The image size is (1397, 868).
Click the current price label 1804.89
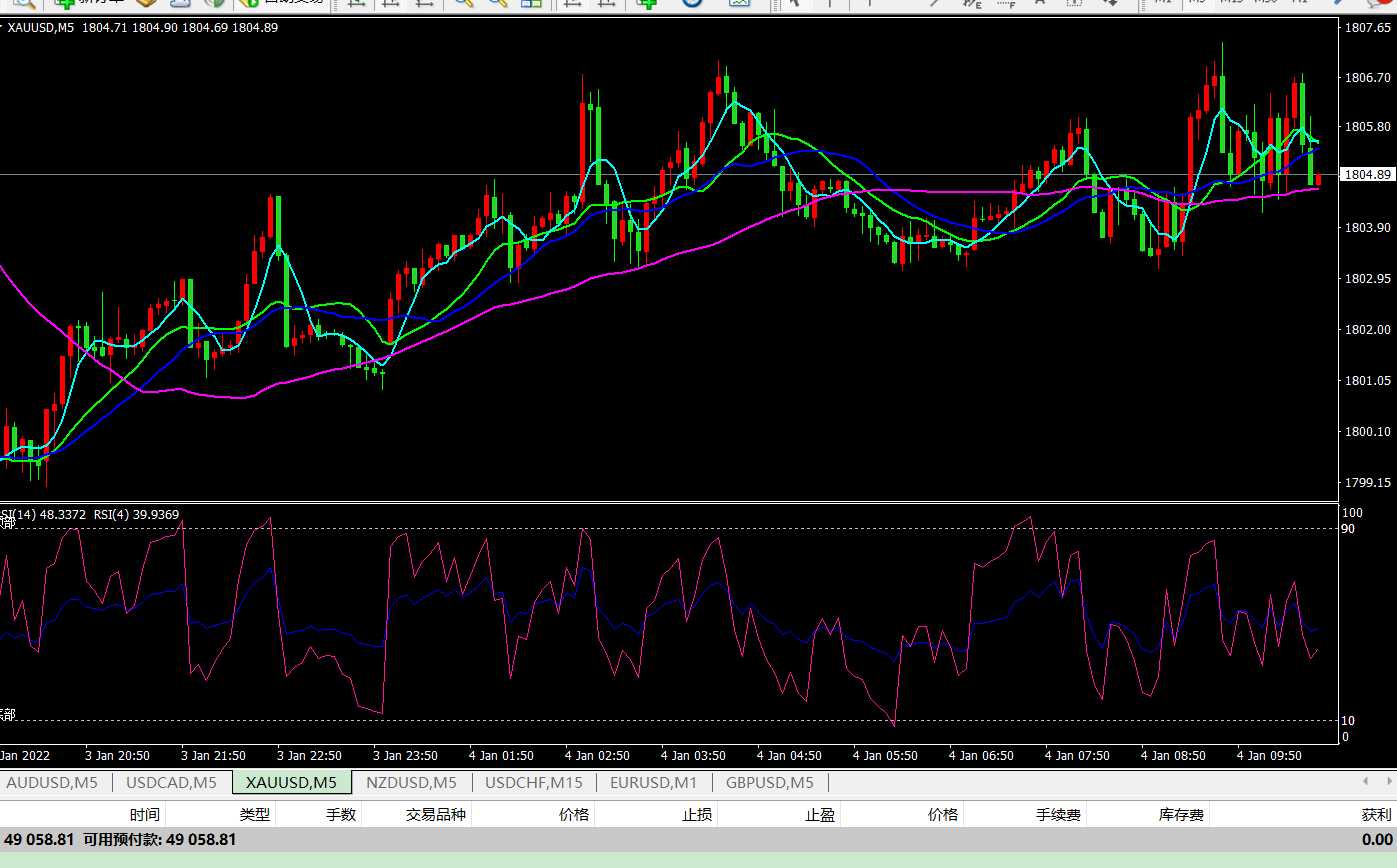pos(1368,174)
